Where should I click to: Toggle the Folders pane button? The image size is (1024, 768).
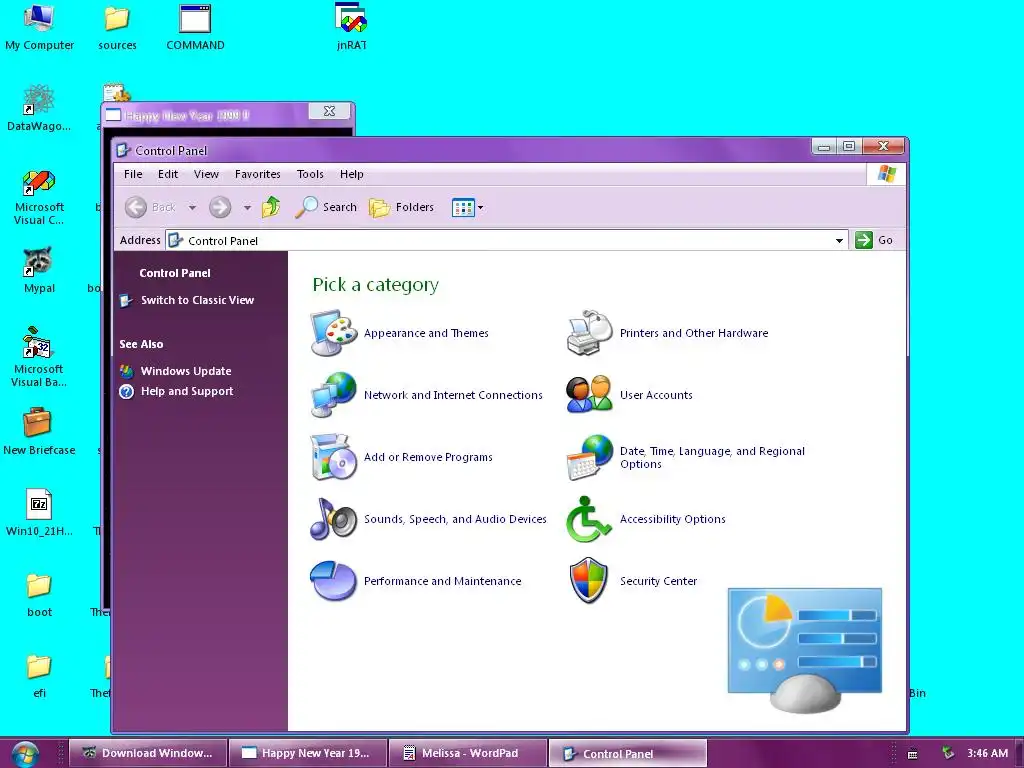click(x=402, y=207)
